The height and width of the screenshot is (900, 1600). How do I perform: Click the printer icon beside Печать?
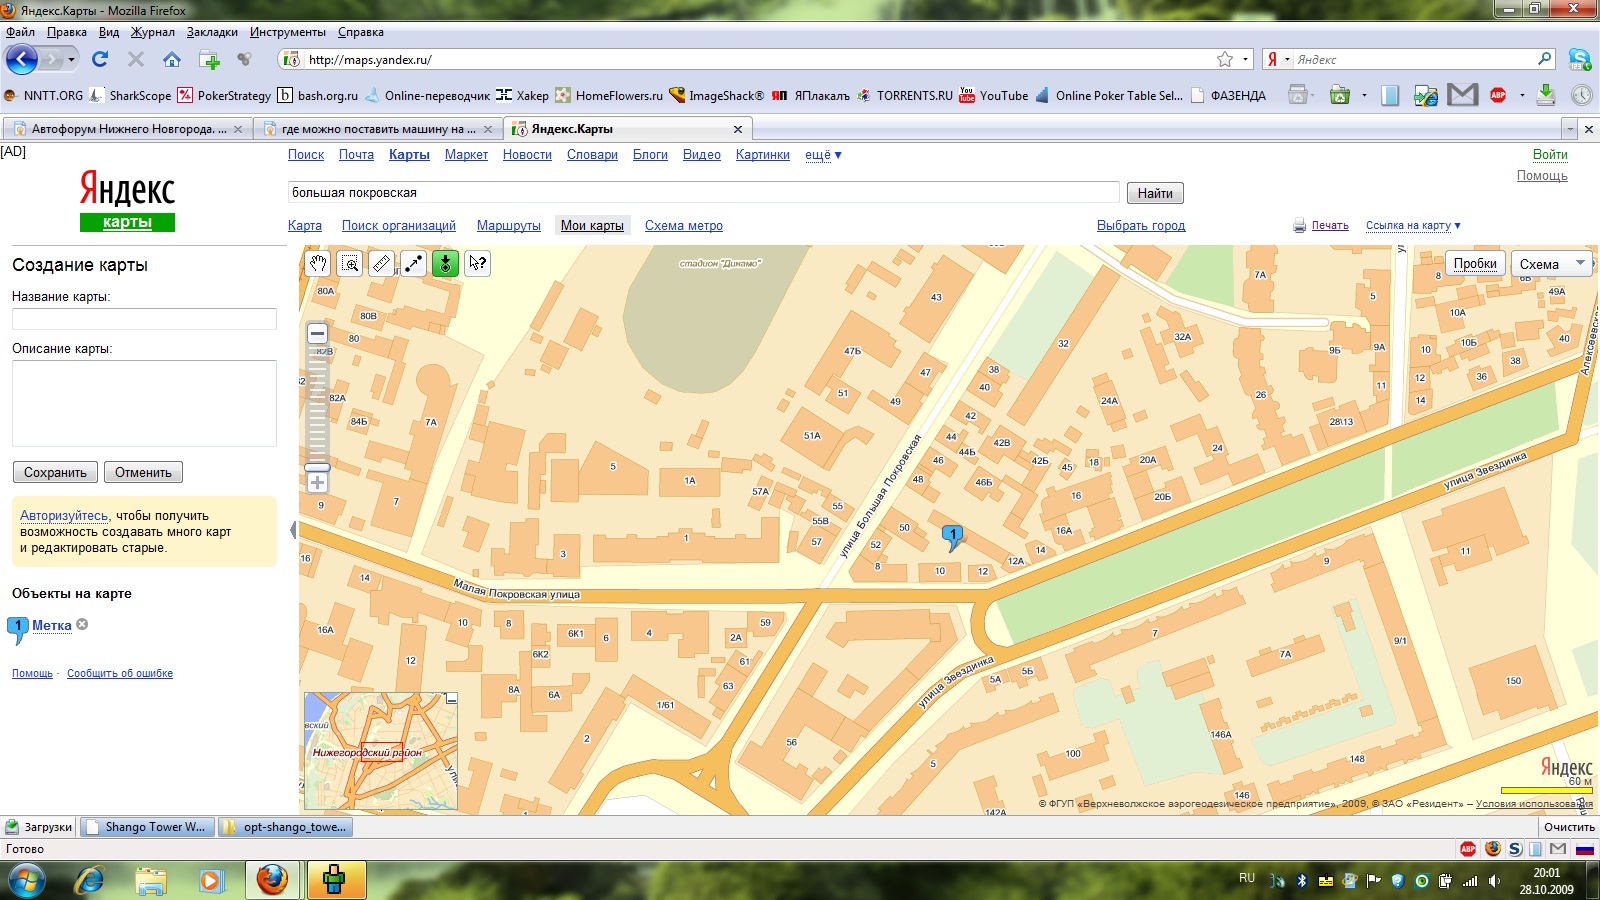[1299, 226]
